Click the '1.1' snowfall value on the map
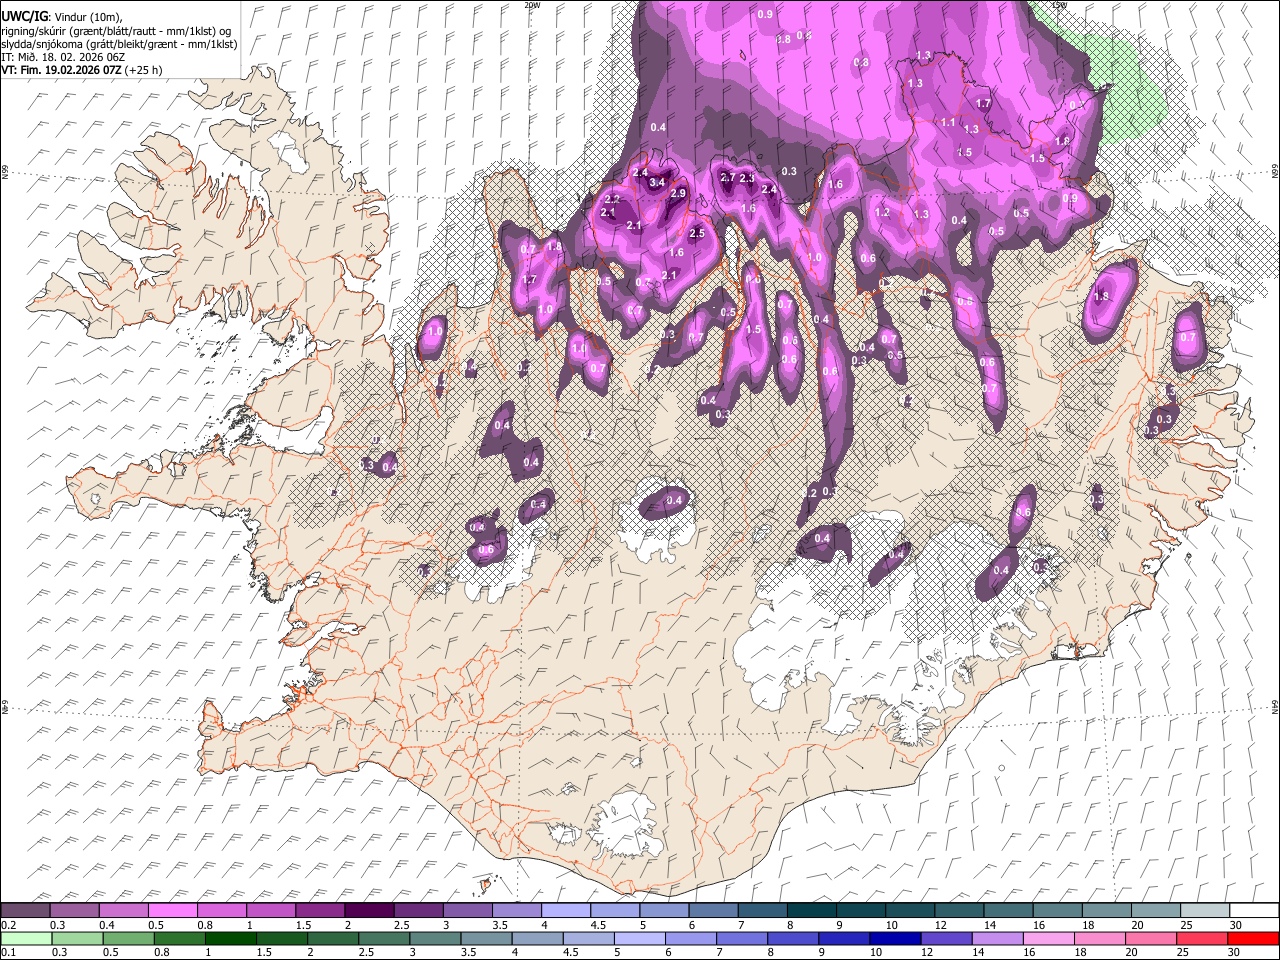This screenshot has width=1280, height=960. click(x=949, y=122)
